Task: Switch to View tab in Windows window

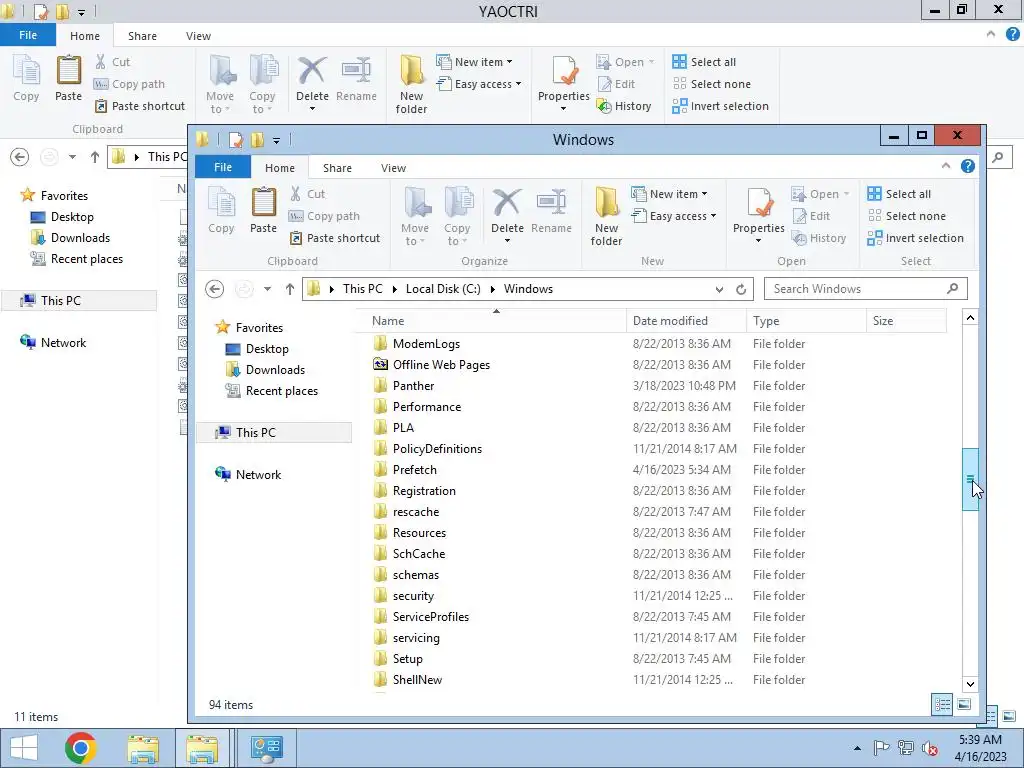Action: [x=393, y=168]
